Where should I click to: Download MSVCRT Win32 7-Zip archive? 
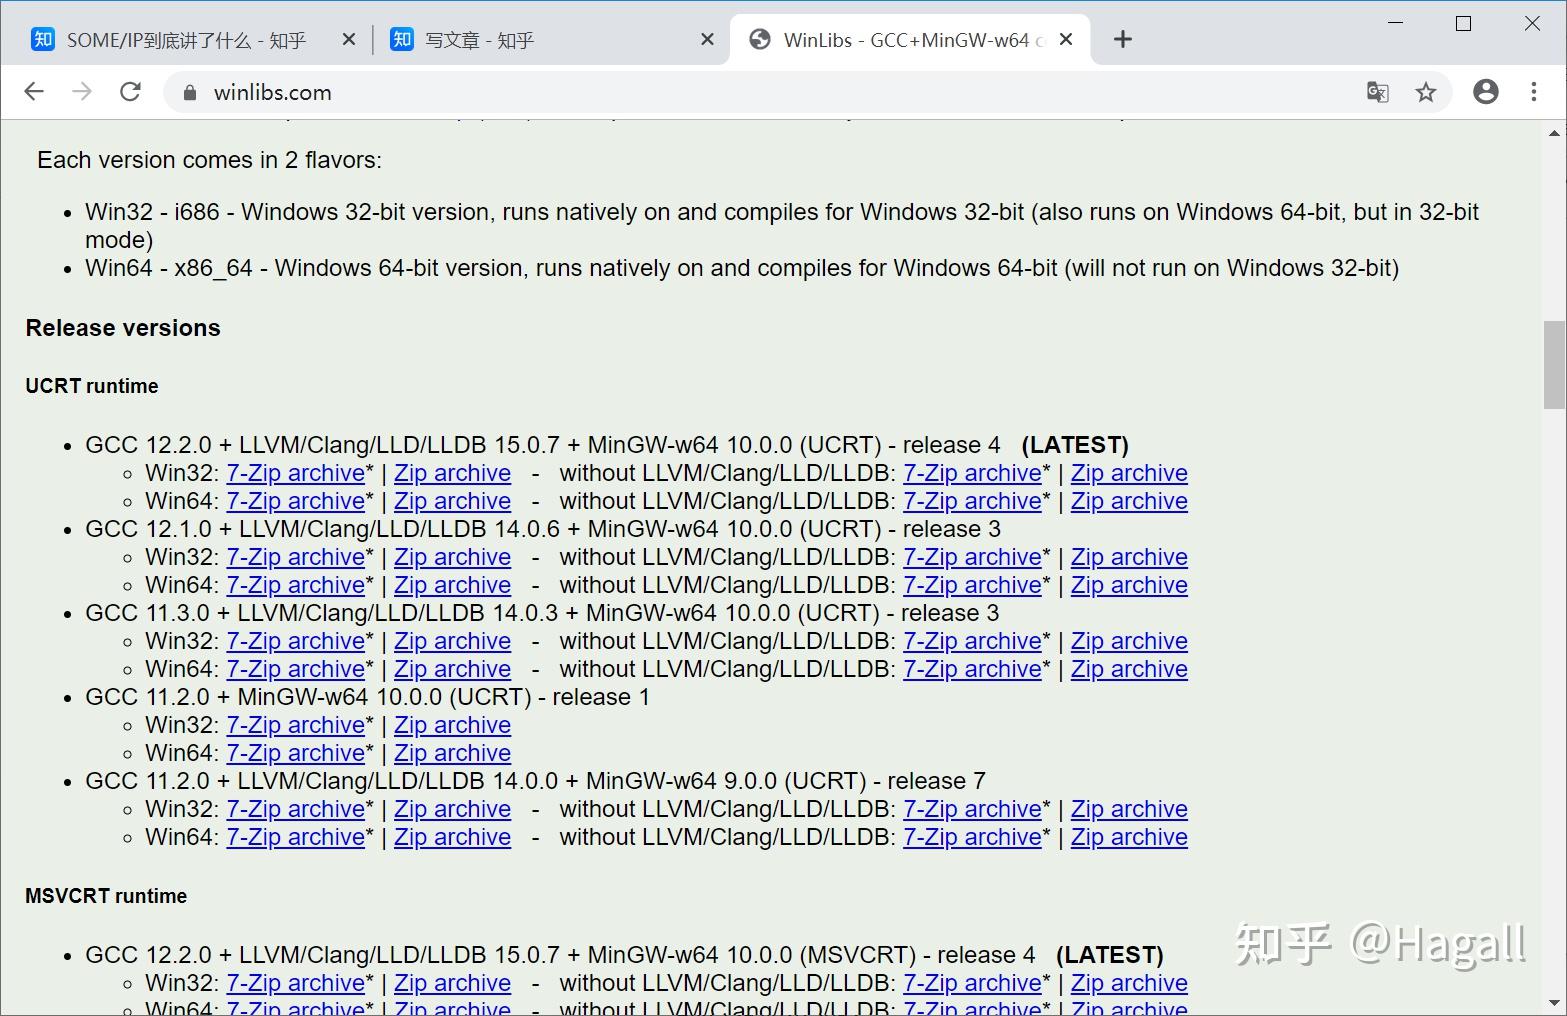tap(295, 983)
